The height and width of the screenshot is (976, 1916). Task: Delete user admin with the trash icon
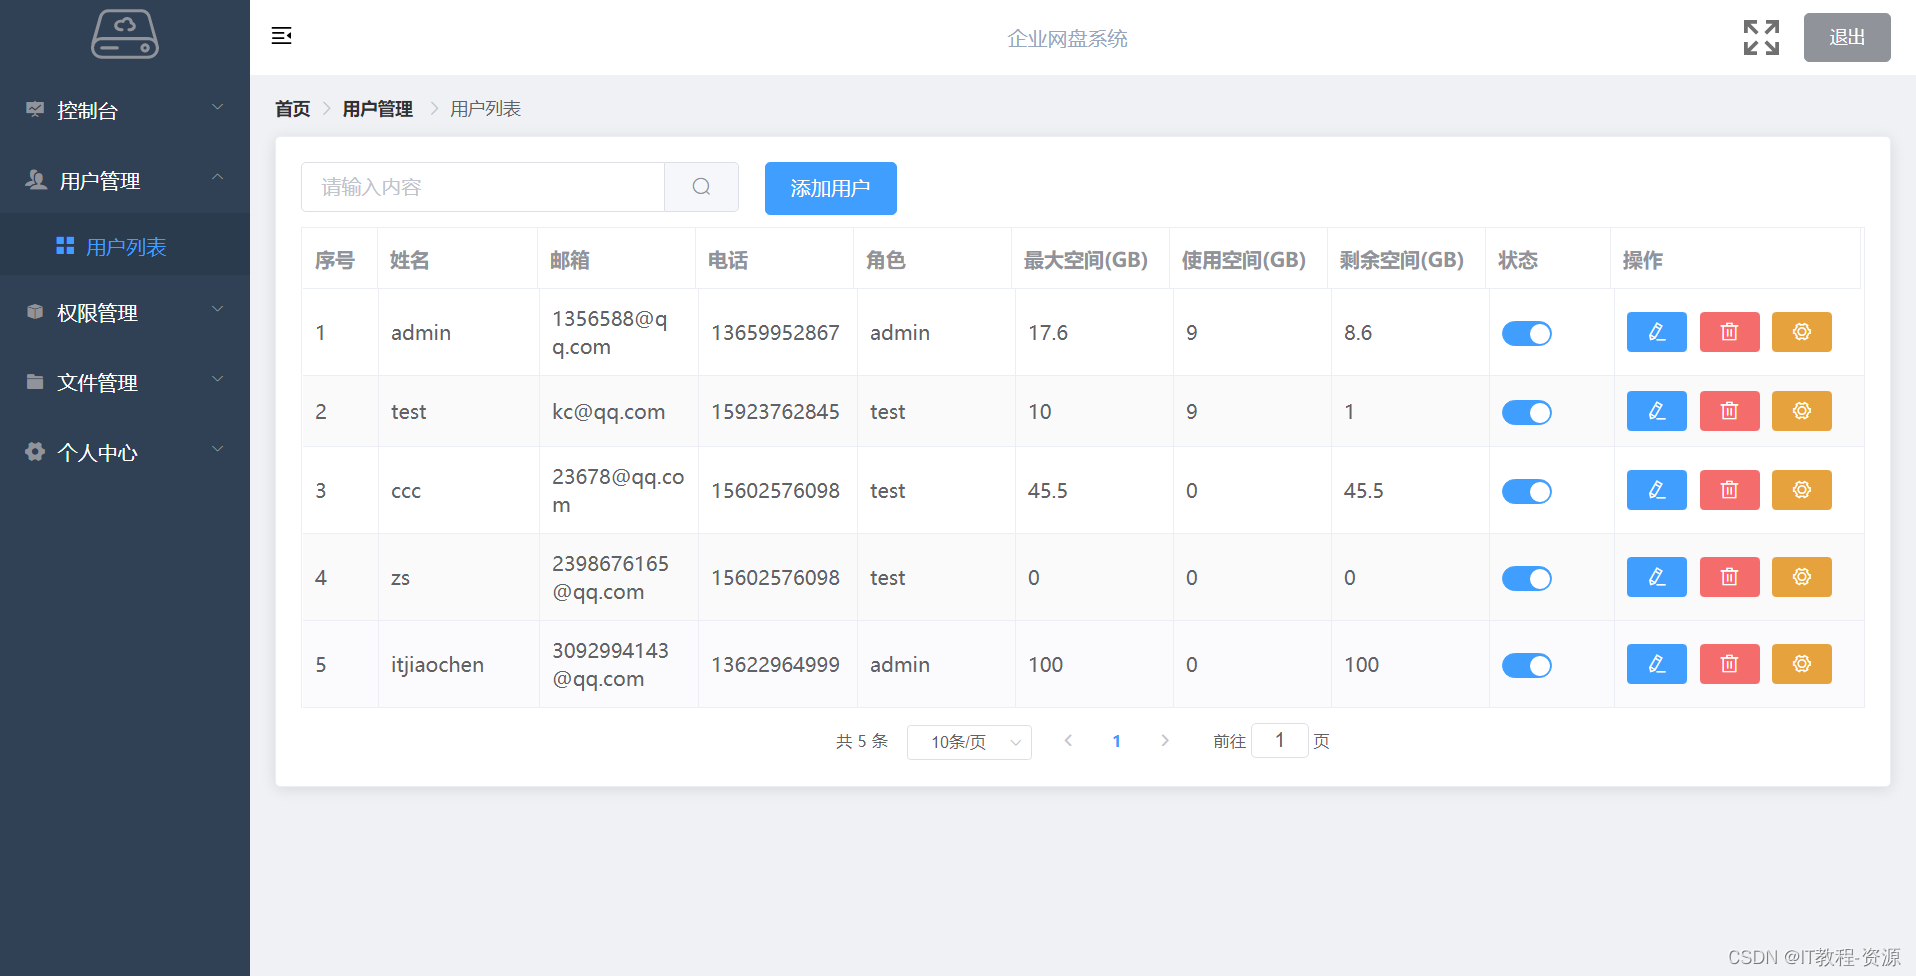[x=1729, y=332]
